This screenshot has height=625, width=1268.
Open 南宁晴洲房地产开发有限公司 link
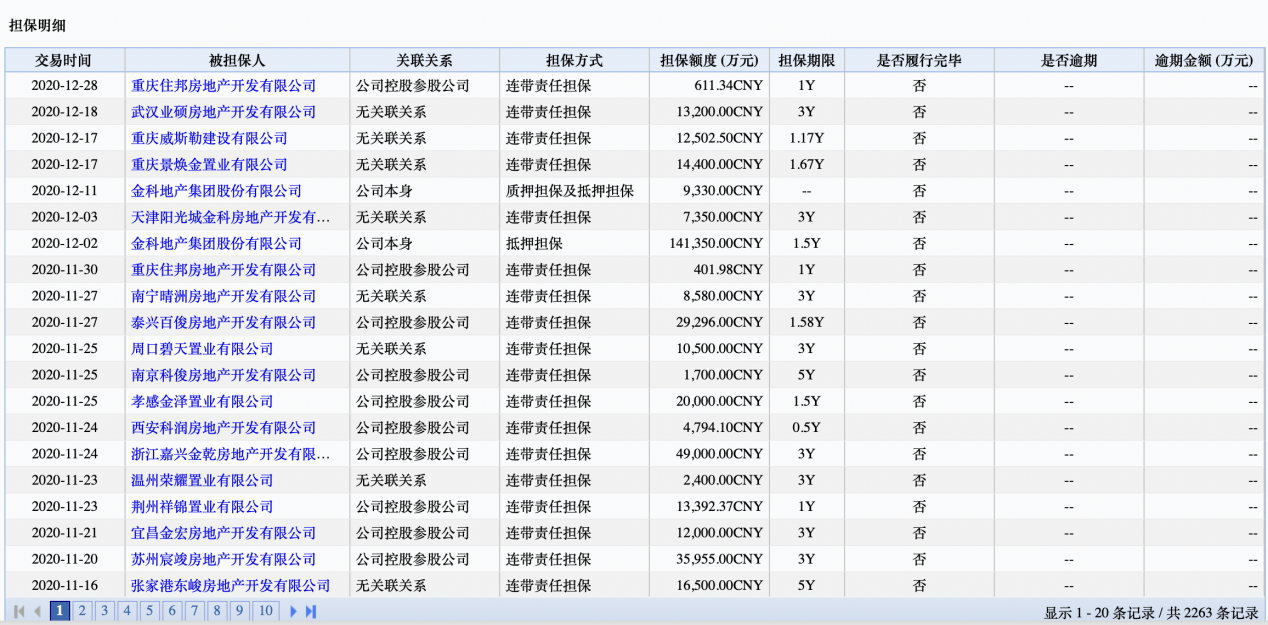tap(224, 296)
